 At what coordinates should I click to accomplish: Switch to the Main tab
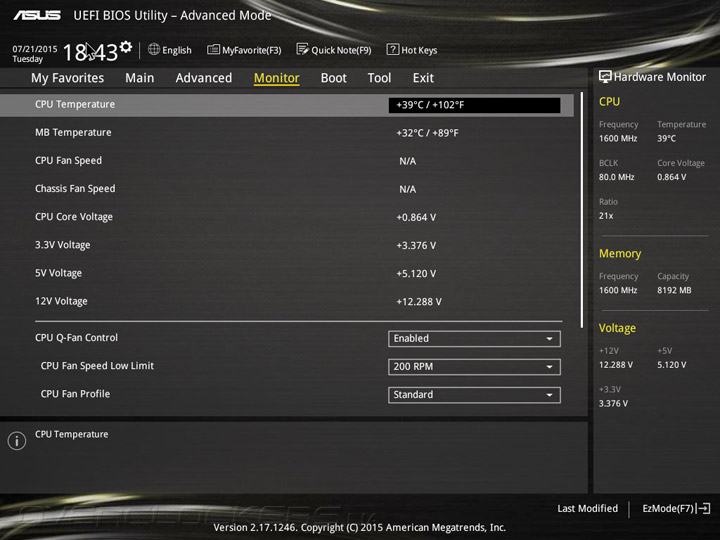point(140,78)
